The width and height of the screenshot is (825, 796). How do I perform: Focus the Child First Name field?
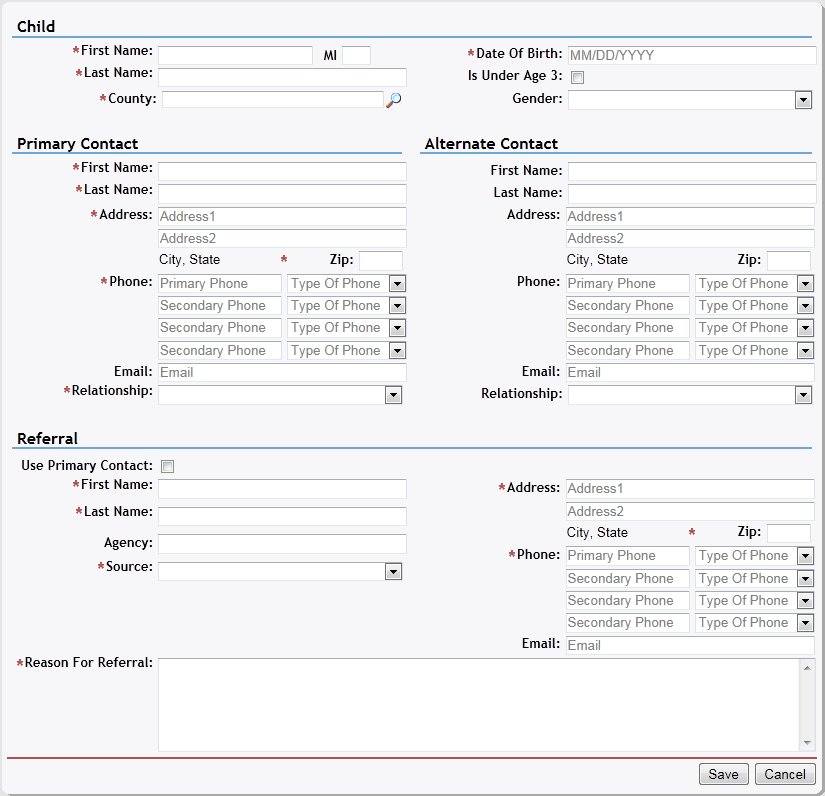[x=235, y=55]
